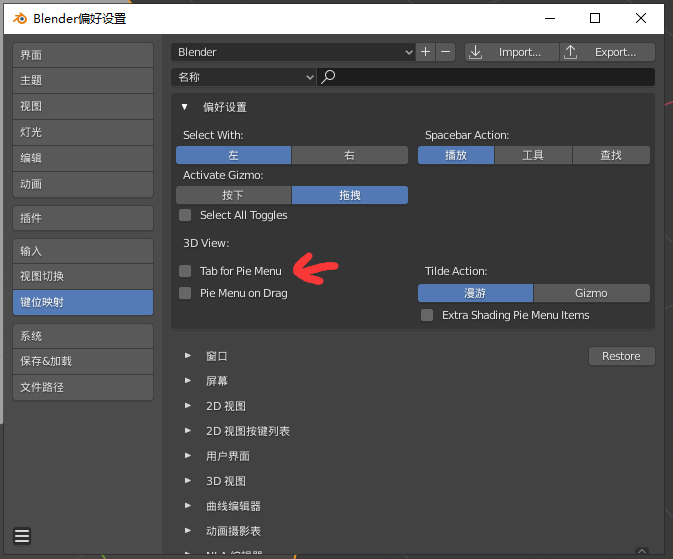Expand the 屏幕 keymap category
The width and height of the screenshot is (673, 559).
pos(188,380)
